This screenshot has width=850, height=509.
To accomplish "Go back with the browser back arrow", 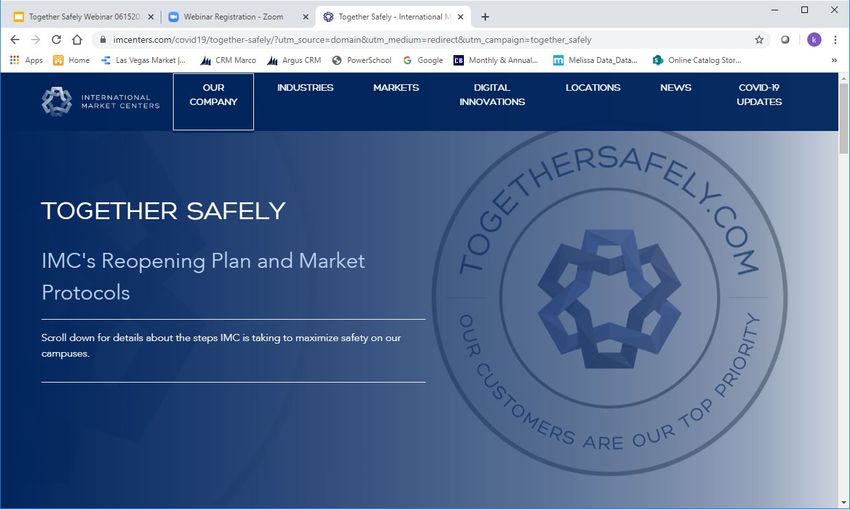I will click(15, 40).
